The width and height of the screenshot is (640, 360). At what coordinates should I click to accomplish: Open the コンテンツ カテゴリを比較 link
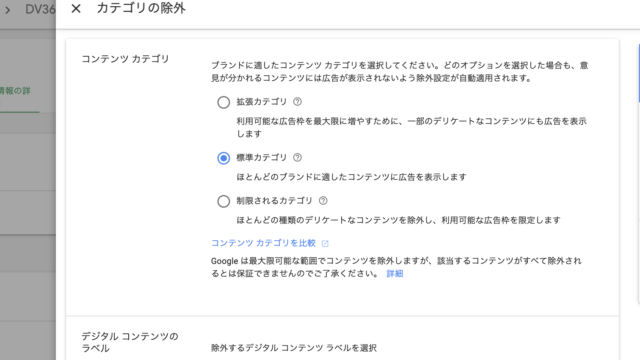point(263,243)
